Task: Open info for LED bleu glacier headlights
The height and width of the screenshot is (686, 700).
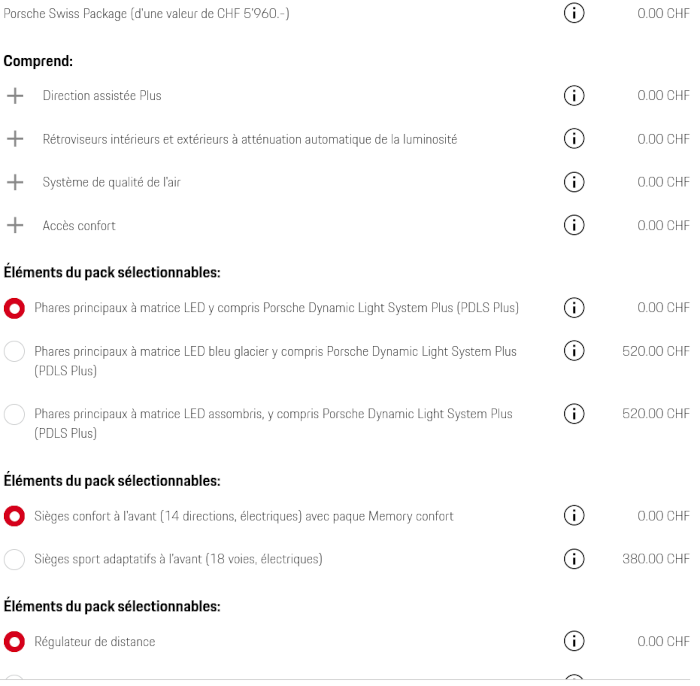Action: tap(574, 351)
